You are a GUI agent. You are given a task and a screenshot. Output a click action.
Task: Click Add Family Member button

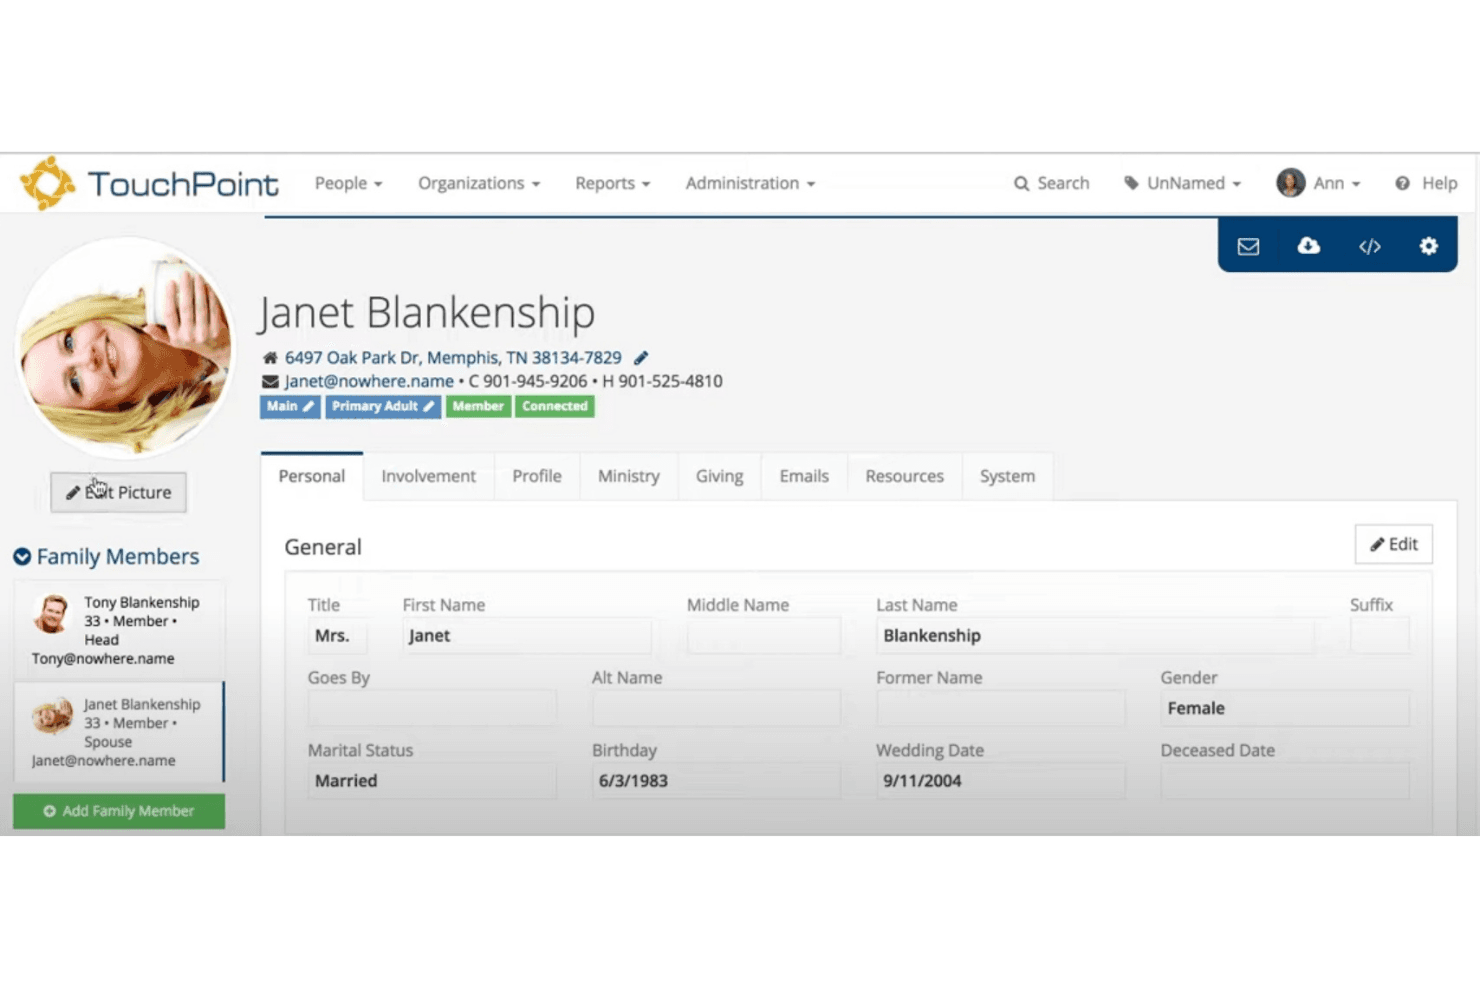[x=119, y=811]
